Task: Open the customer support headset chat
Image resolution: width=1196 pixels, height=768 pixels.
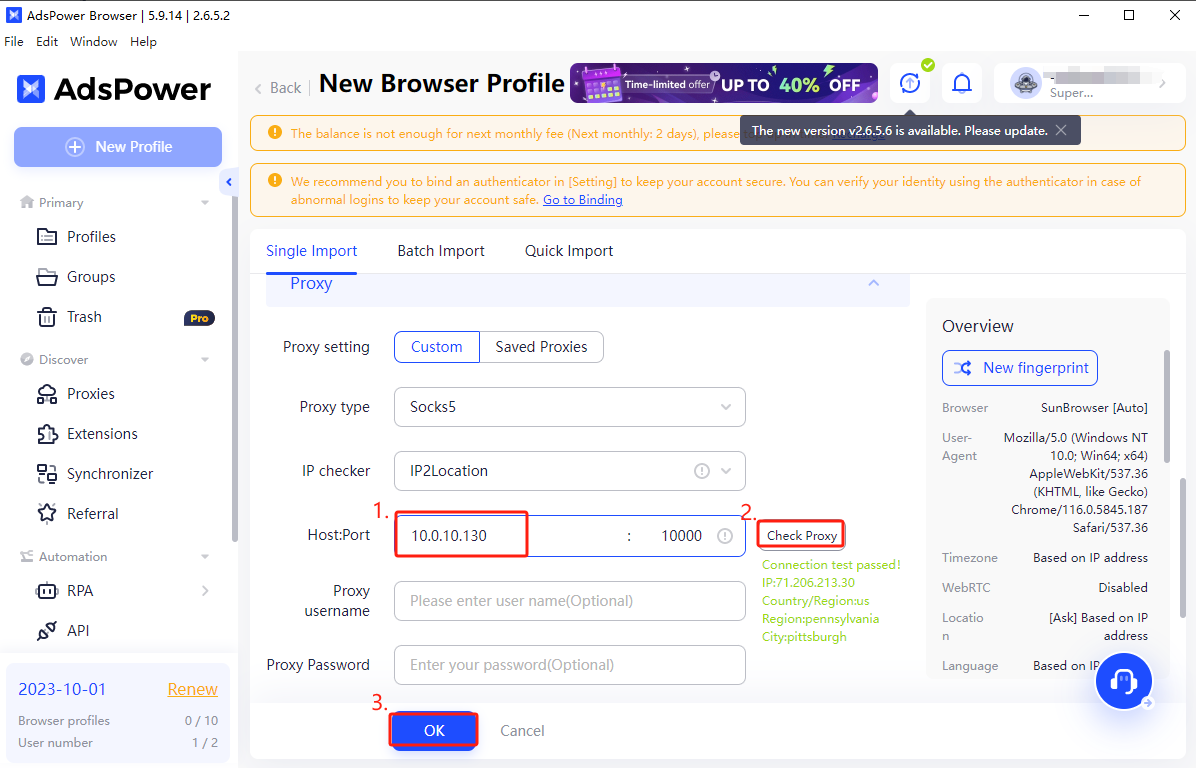Action: (1124, 682)
